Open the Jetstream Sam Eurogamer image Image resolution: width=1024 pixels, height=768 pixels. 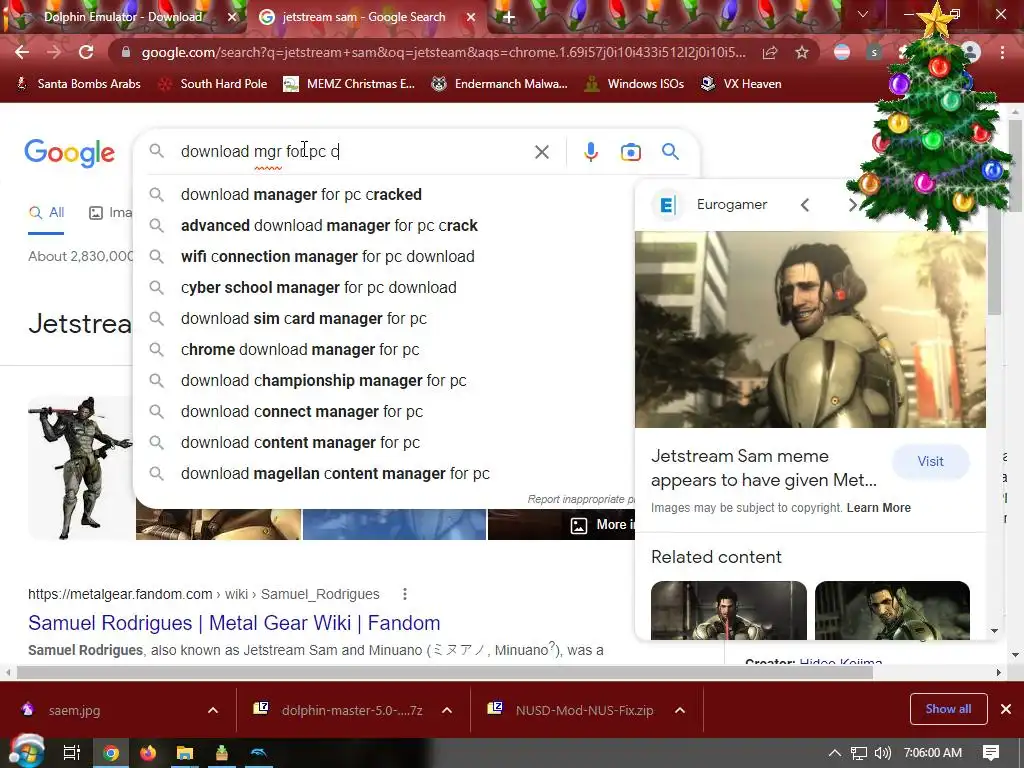point(810,329)
